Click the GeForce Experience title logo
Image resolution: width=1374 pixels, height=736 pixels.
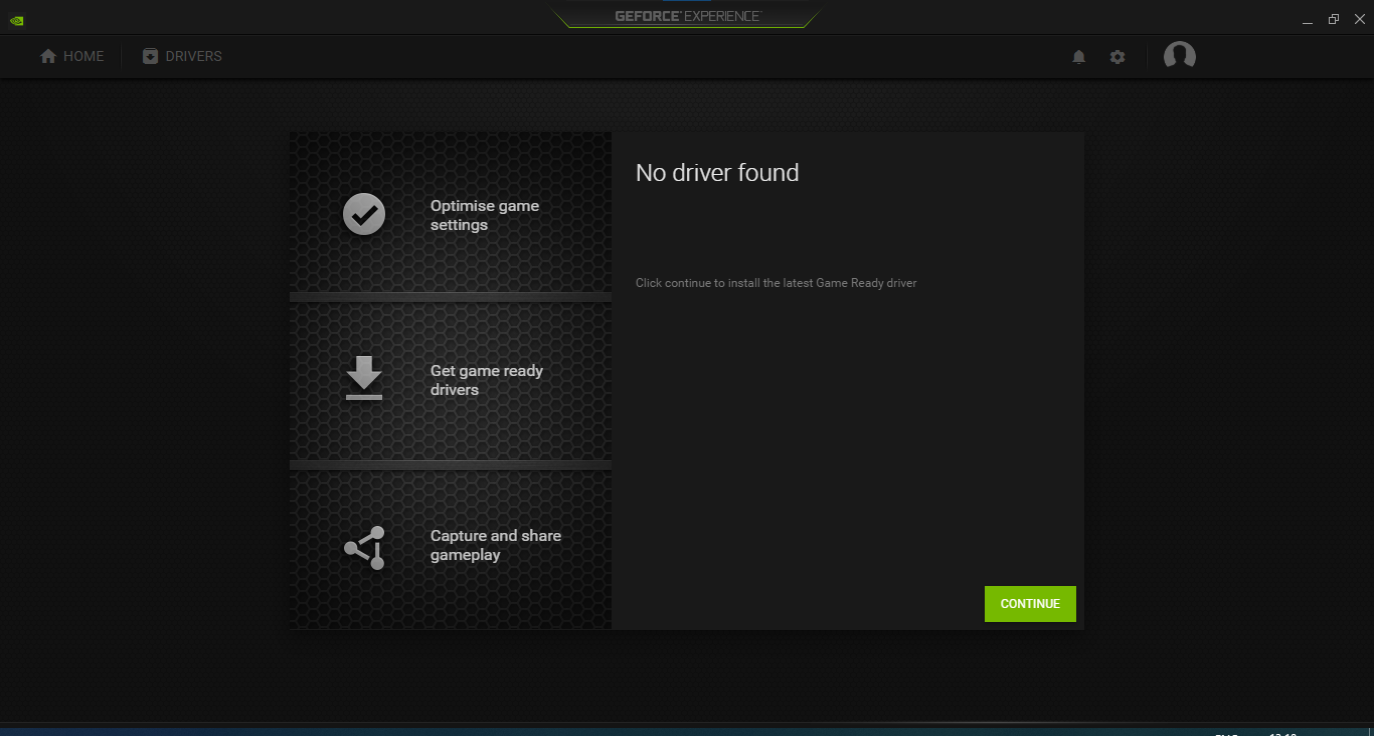pos(687,16)
